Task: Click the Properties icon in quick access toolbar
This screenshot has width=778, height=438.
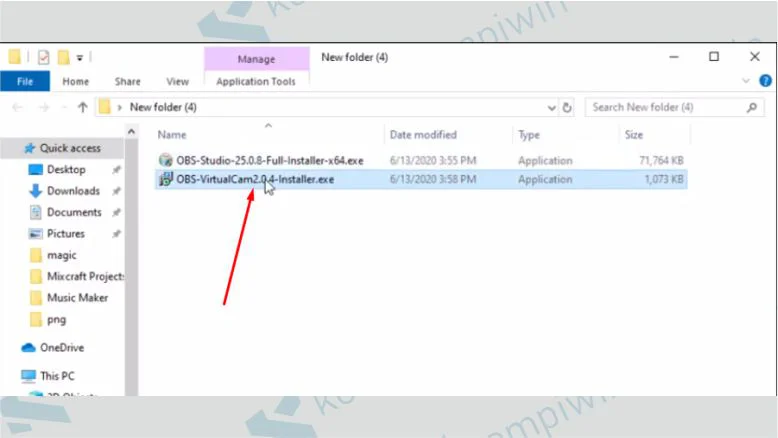Action: click(44, 57)
